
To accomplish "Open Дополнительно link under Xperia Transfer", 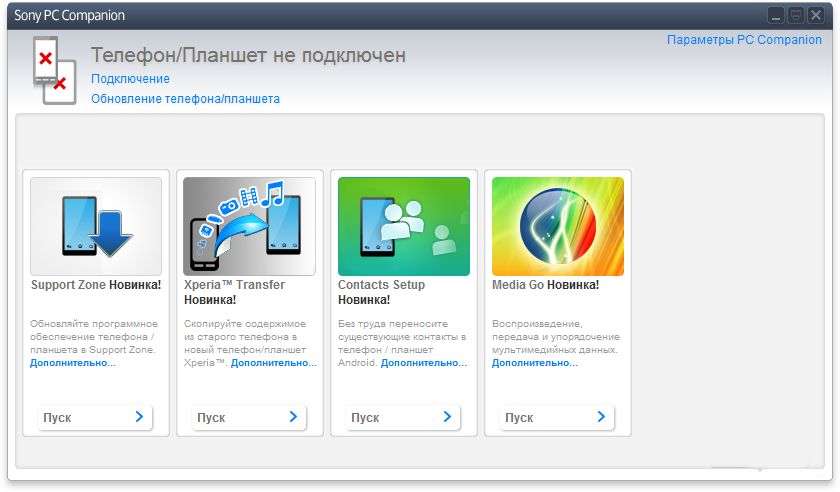I will pos(274,363).
